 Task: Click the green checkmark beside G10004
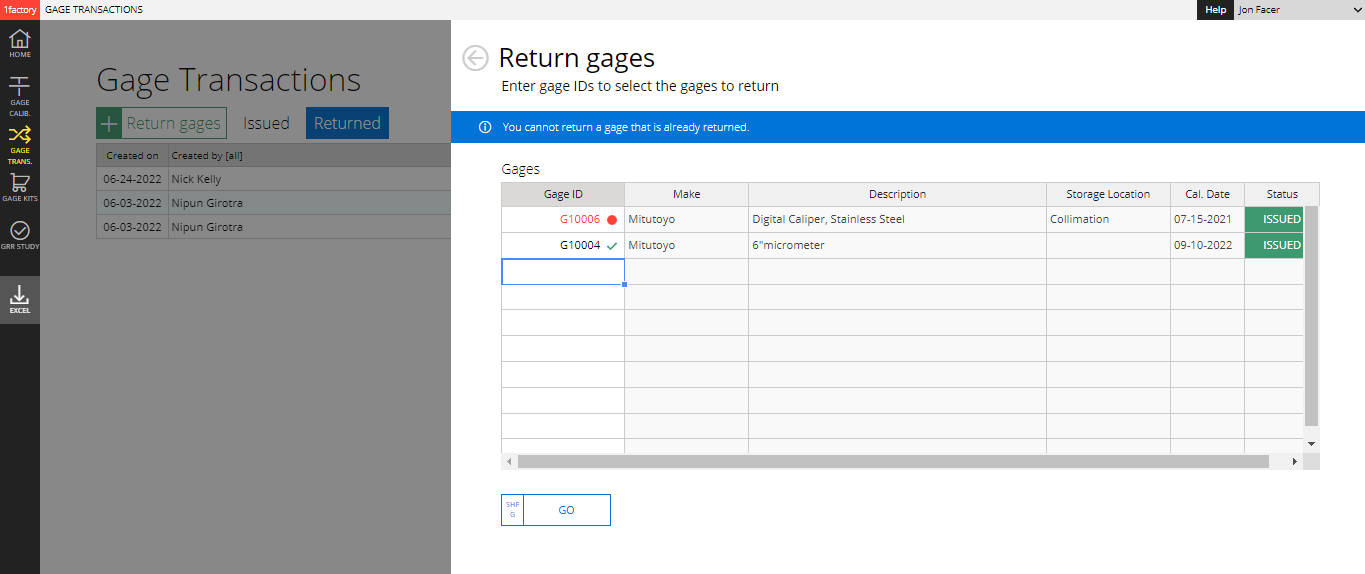pyautogui.click(x=612, y=246)
